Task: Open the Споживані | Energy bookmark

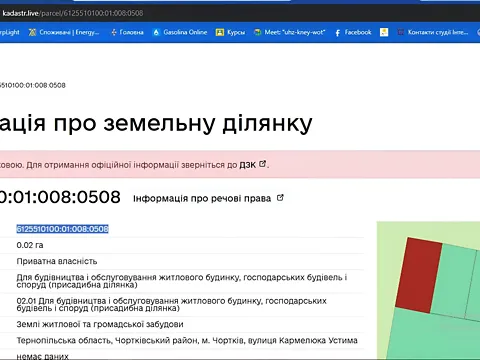Action: 64,32
